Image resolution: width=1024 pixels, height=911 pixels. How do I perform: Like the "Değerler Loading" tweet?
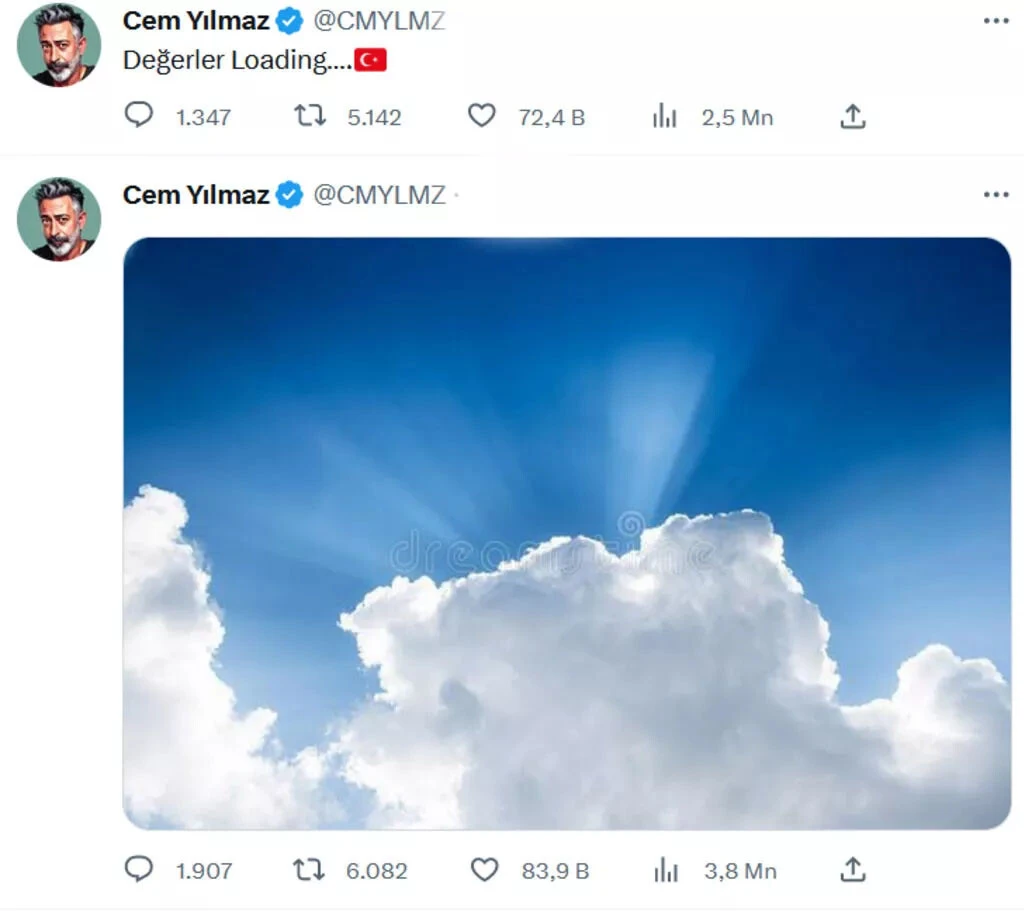pyautogui.click(x=482, y=116)
